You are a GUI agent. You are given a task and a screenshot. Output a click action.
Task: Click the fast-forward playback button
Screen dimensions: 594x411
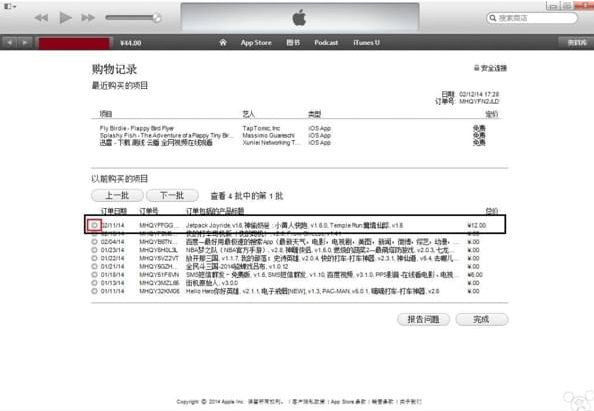click(x=88, y=18)
